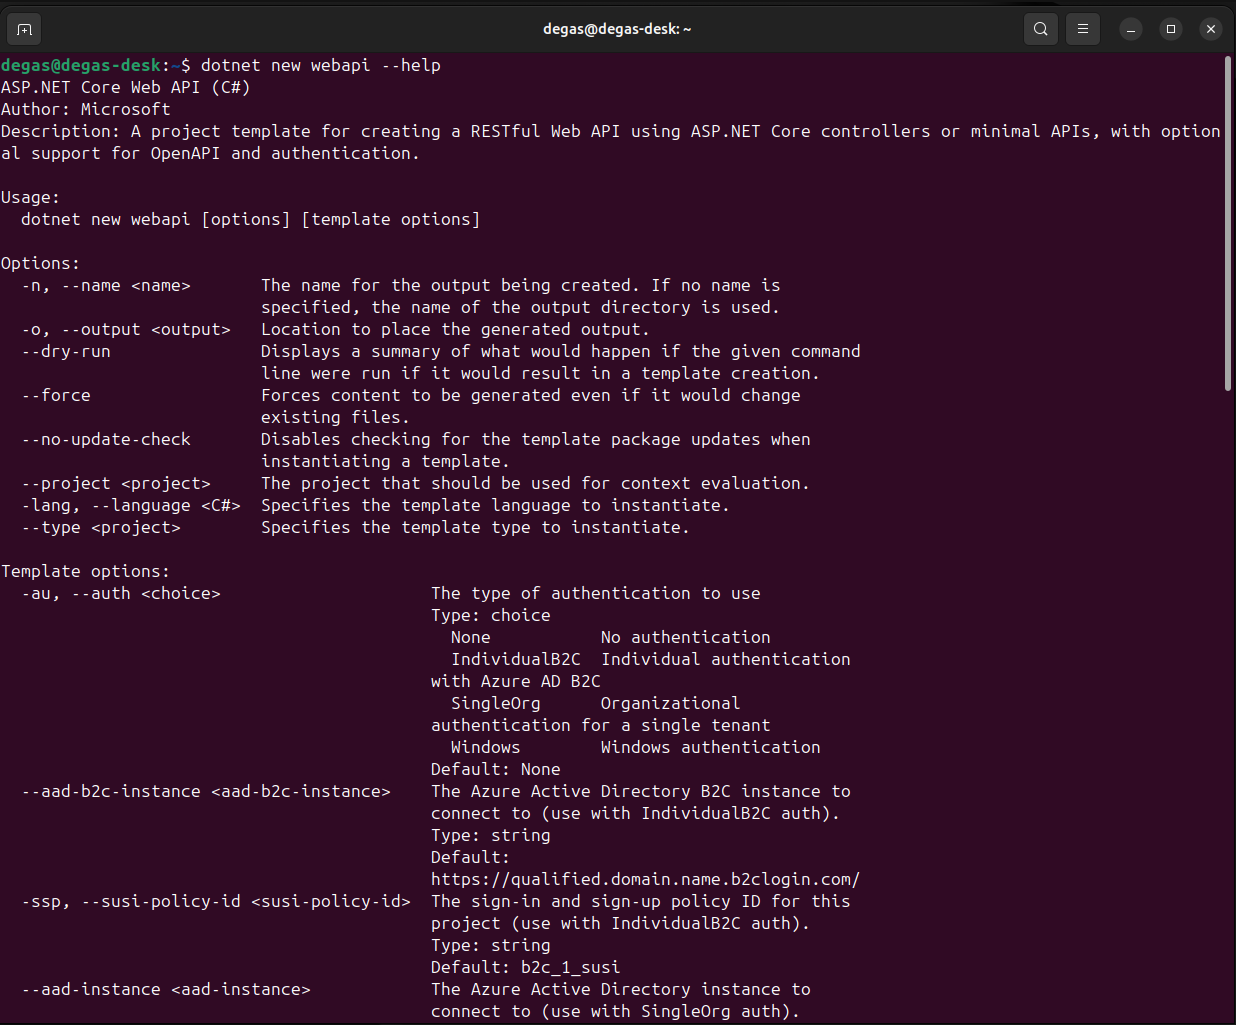Click the window title degas@degas-desk: ~
The image size is (1236, 1025).
(x=617, y=29)
